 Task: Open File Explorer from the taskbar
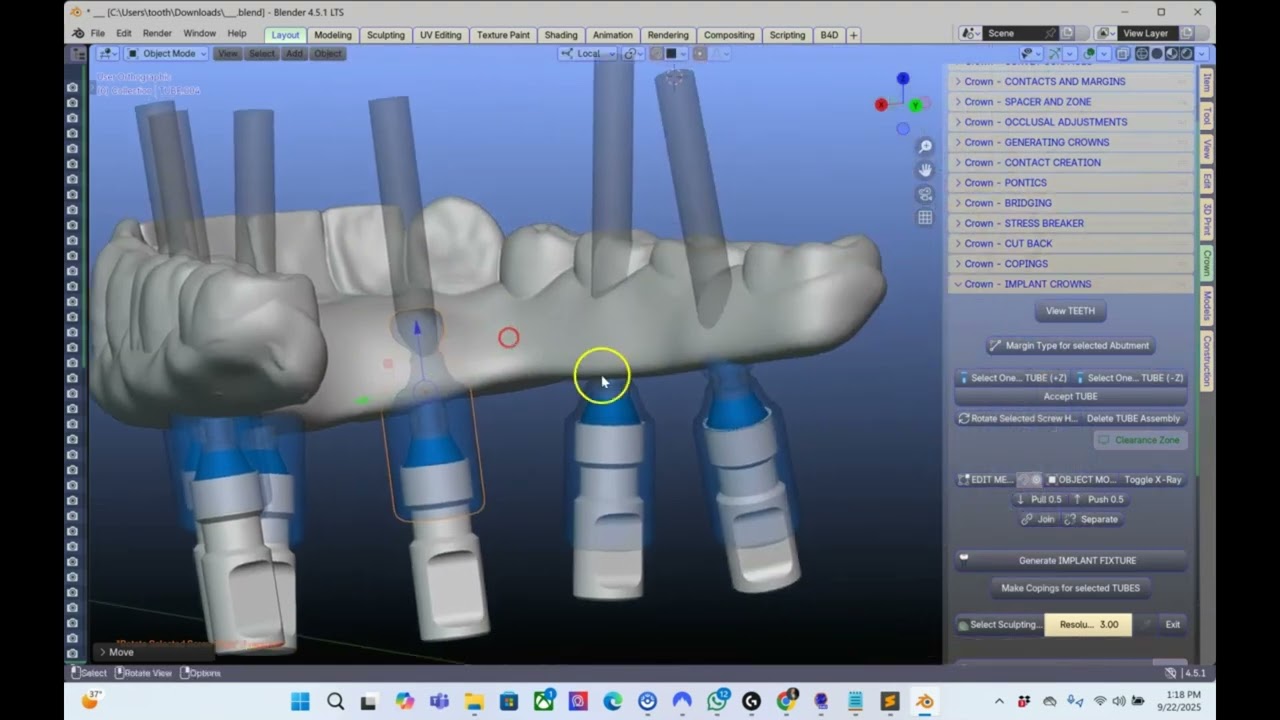tap(474, 701)
